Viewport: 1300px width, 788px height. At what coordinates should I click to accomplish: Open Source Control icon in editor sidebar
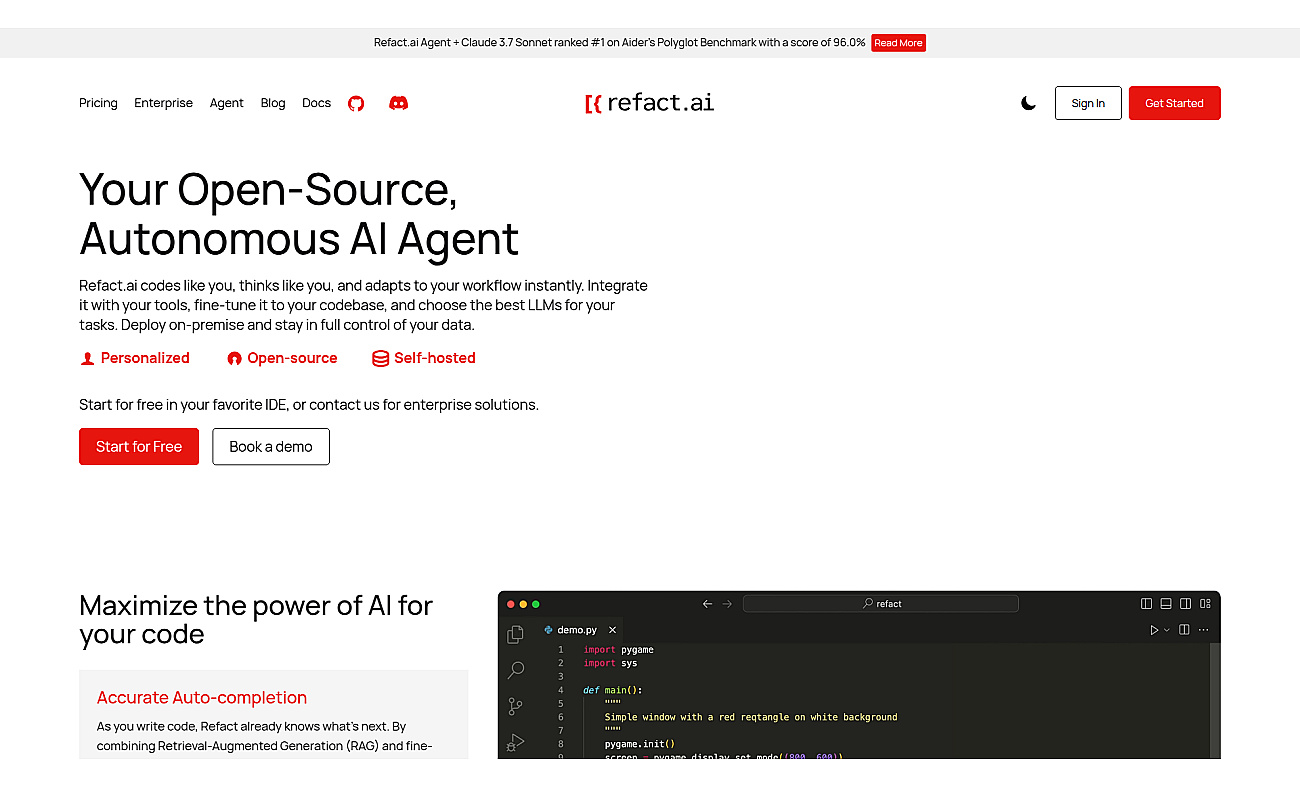click(516, 706)
